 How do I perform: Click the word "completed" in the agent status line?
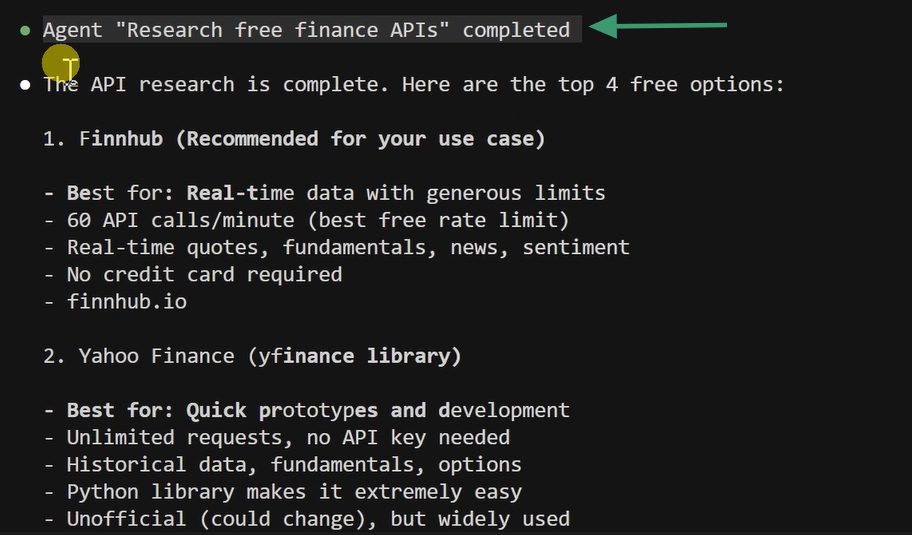coord(516,30)
